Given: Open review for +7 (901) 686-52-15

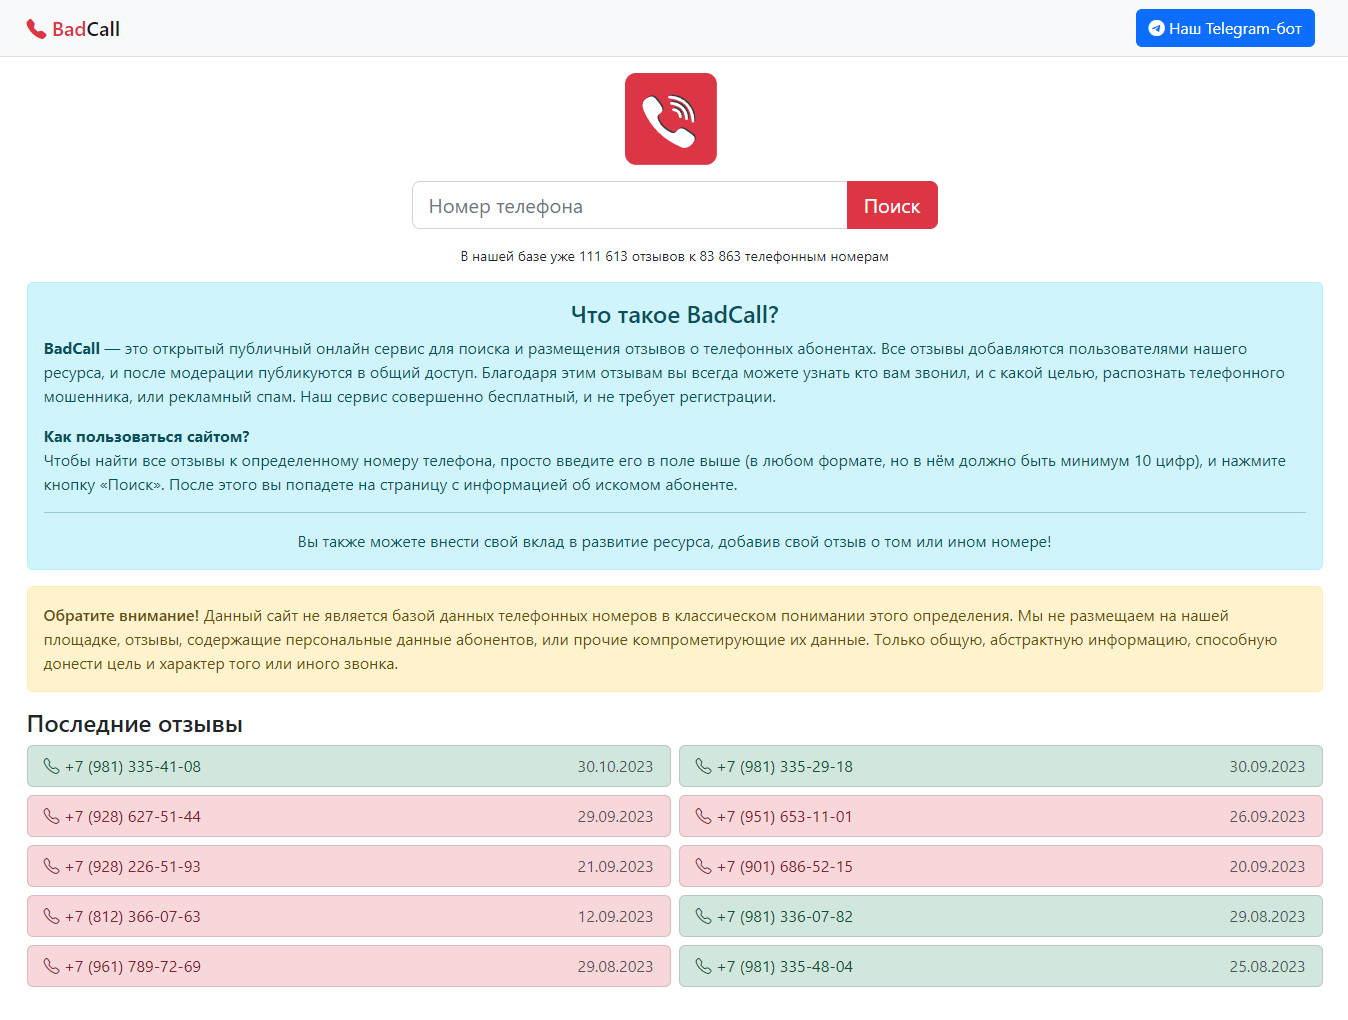Looking at the screenshot, I should (x=1001, y=866).
